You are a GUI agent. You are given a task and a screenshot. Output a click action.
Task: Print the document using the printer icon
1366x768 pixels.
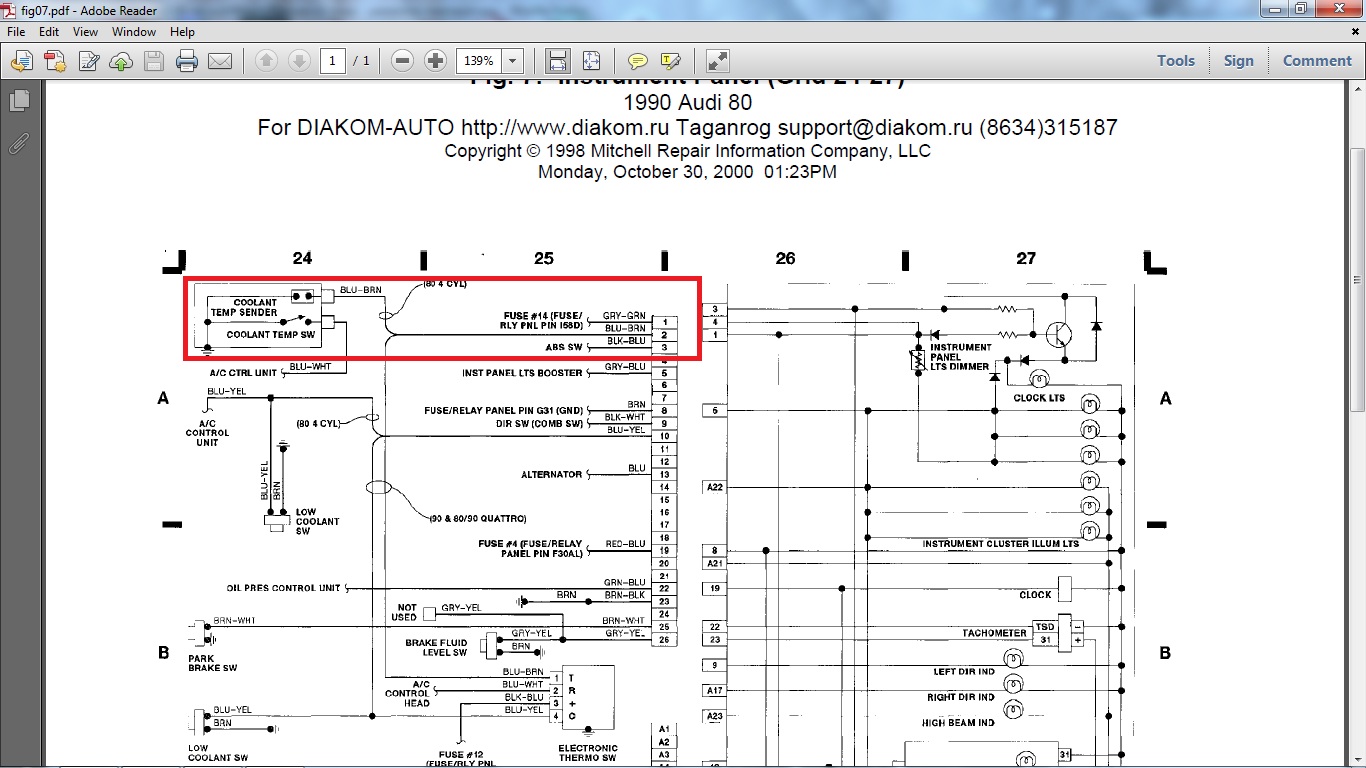tap(187, 61)
